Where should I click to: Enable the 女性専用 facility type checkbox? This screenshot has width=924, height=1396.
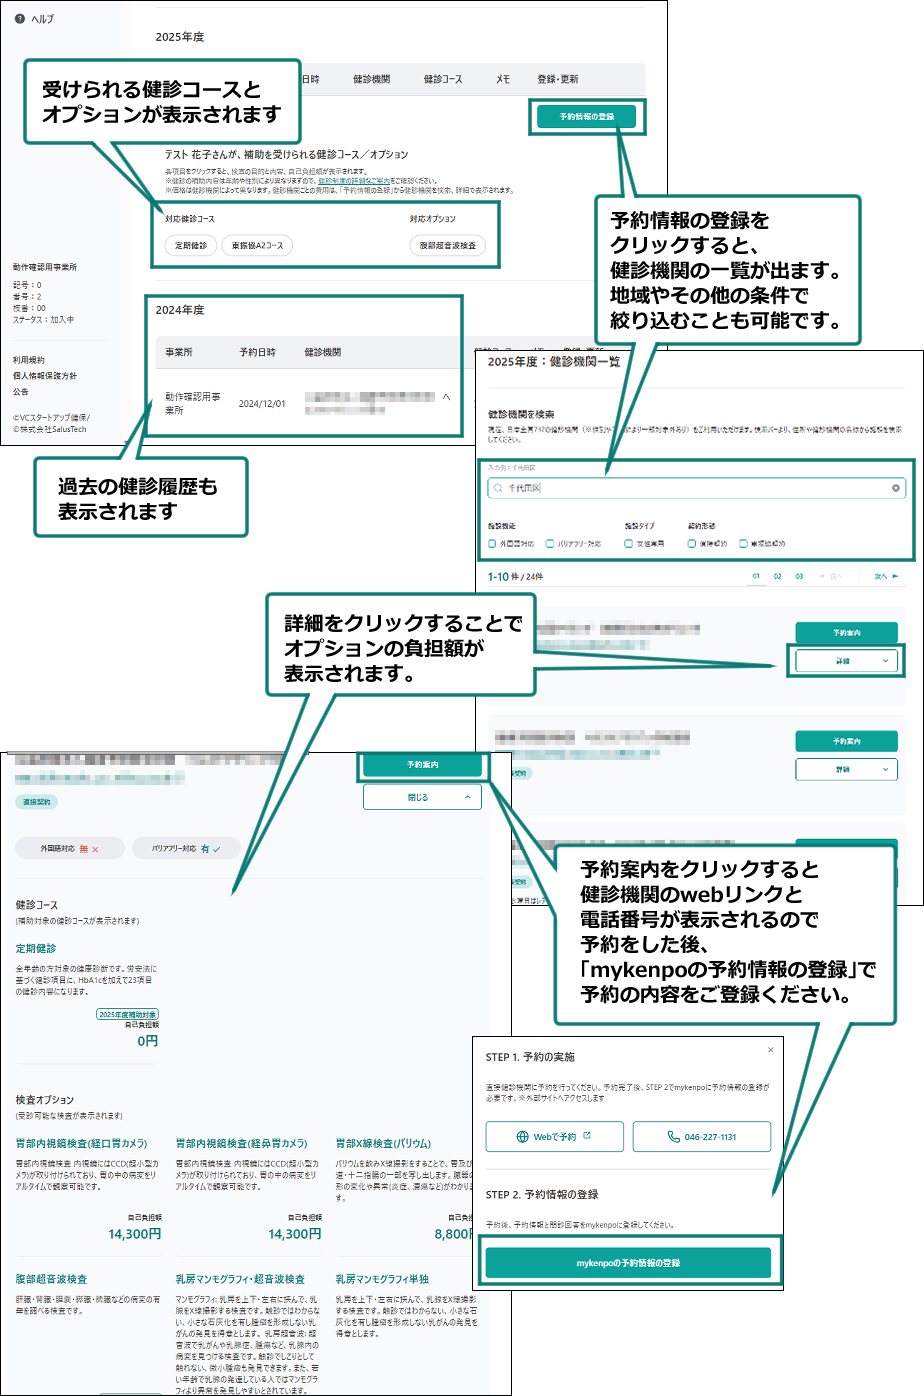(x=628, y=544)
